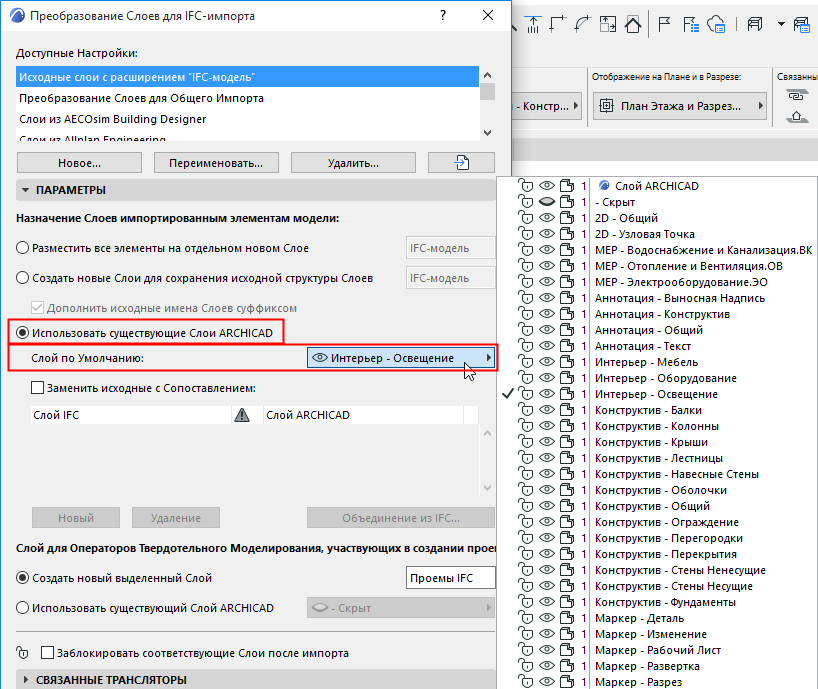Click the lock icon of Маркер - Деталь row

pyautogui.click(x=526, y=618)
